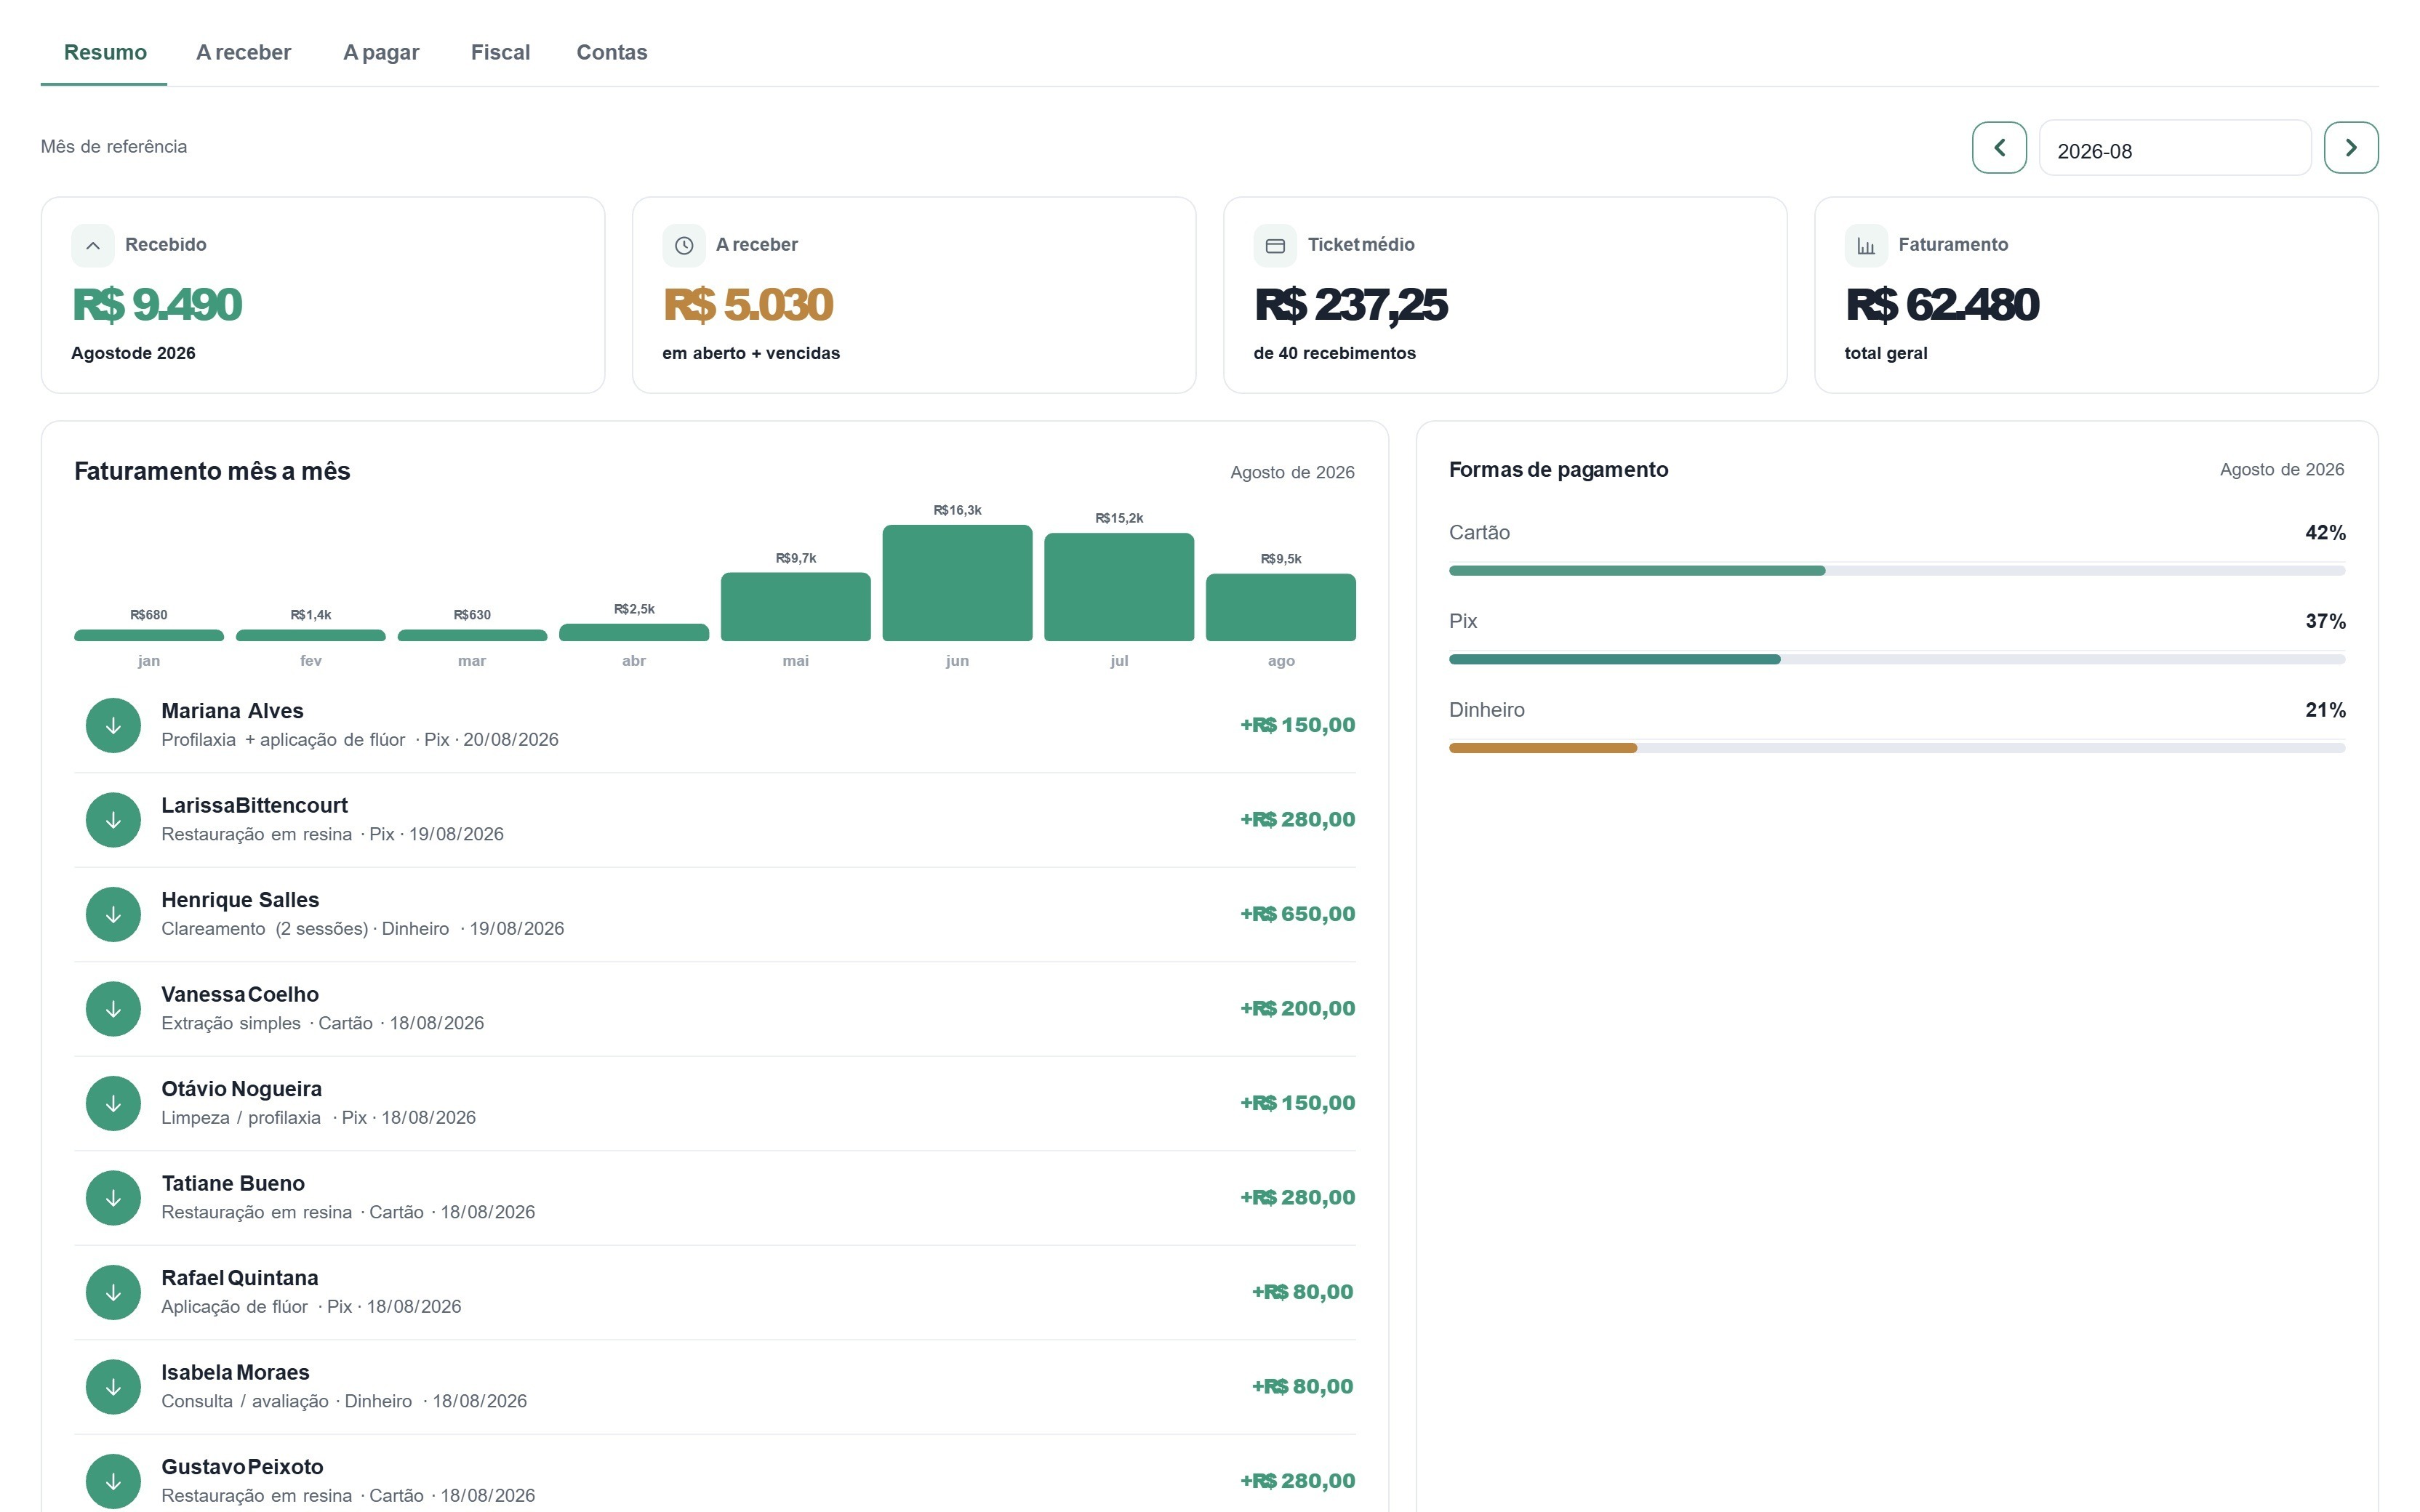Click the January bar in revenue chart

pyautogui.click(x=149, y=635)
